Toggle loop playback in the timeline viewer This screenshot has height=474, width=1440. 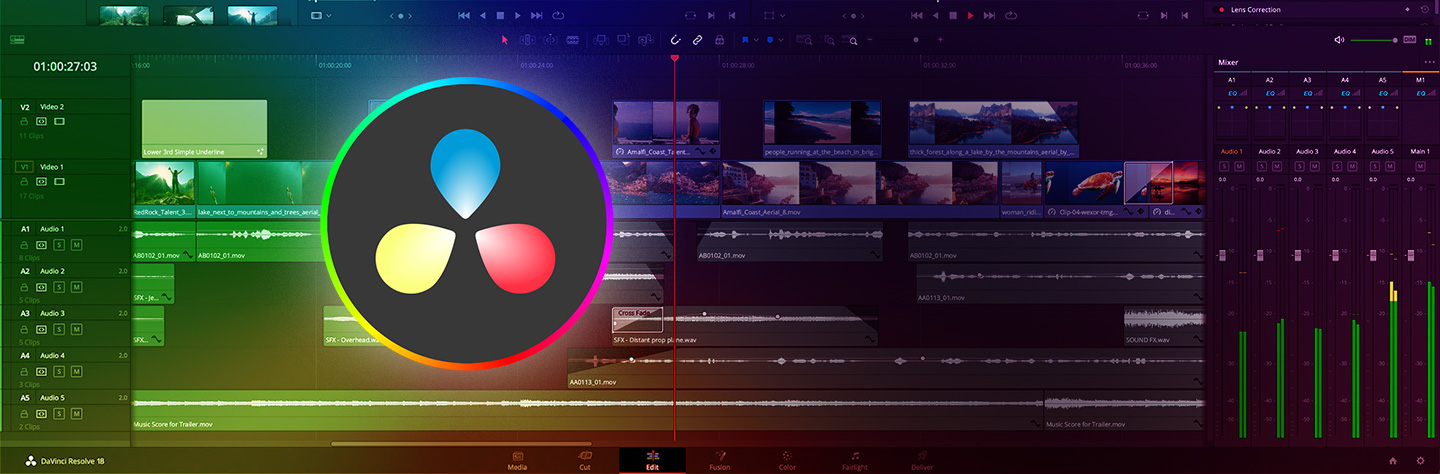coord(1012,15)
